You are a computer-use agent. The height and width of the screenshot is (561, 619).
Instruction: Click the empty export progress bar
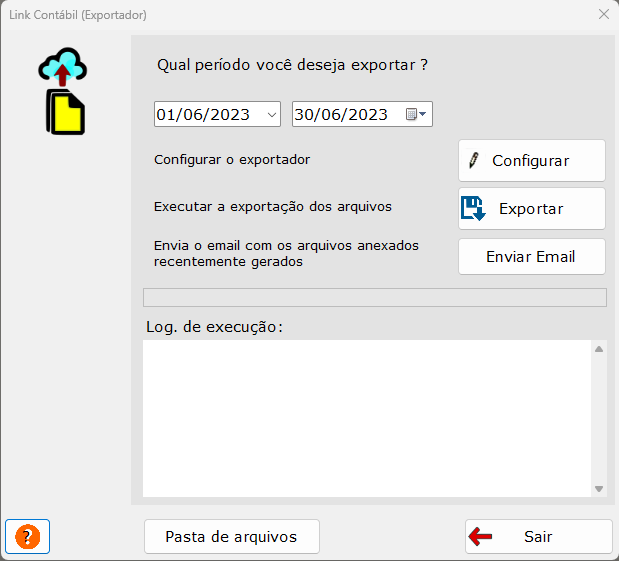tap(375, 297)
